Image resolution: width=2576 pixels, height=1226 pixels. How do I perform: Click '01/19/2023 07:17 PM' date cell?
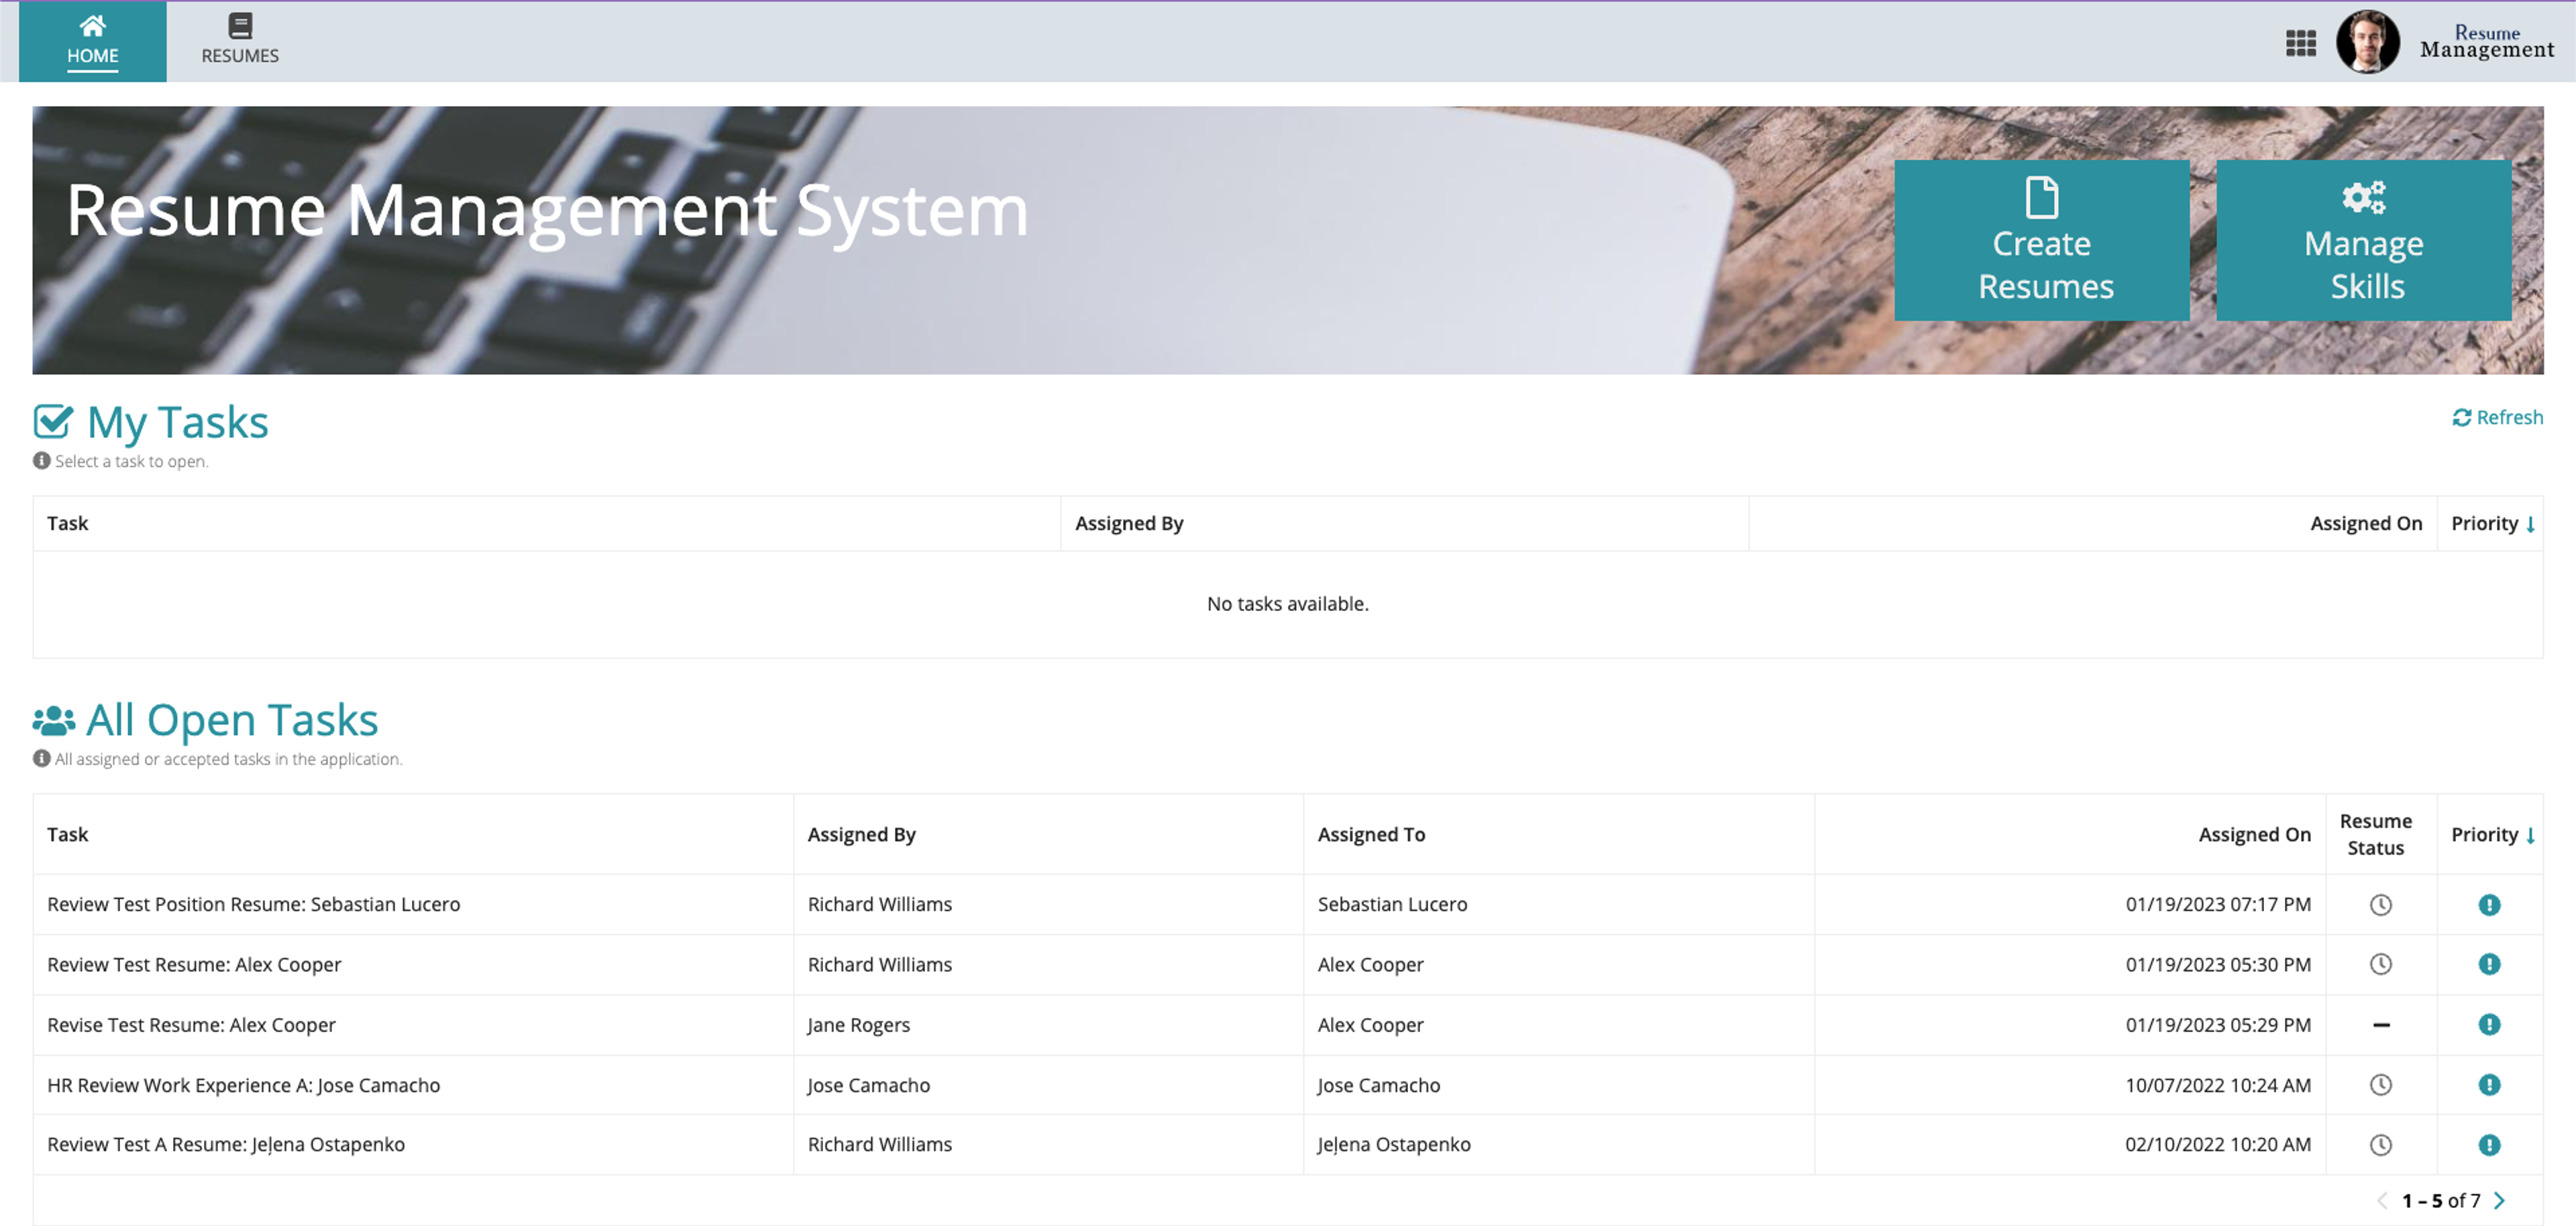(x=2217, y=904)
